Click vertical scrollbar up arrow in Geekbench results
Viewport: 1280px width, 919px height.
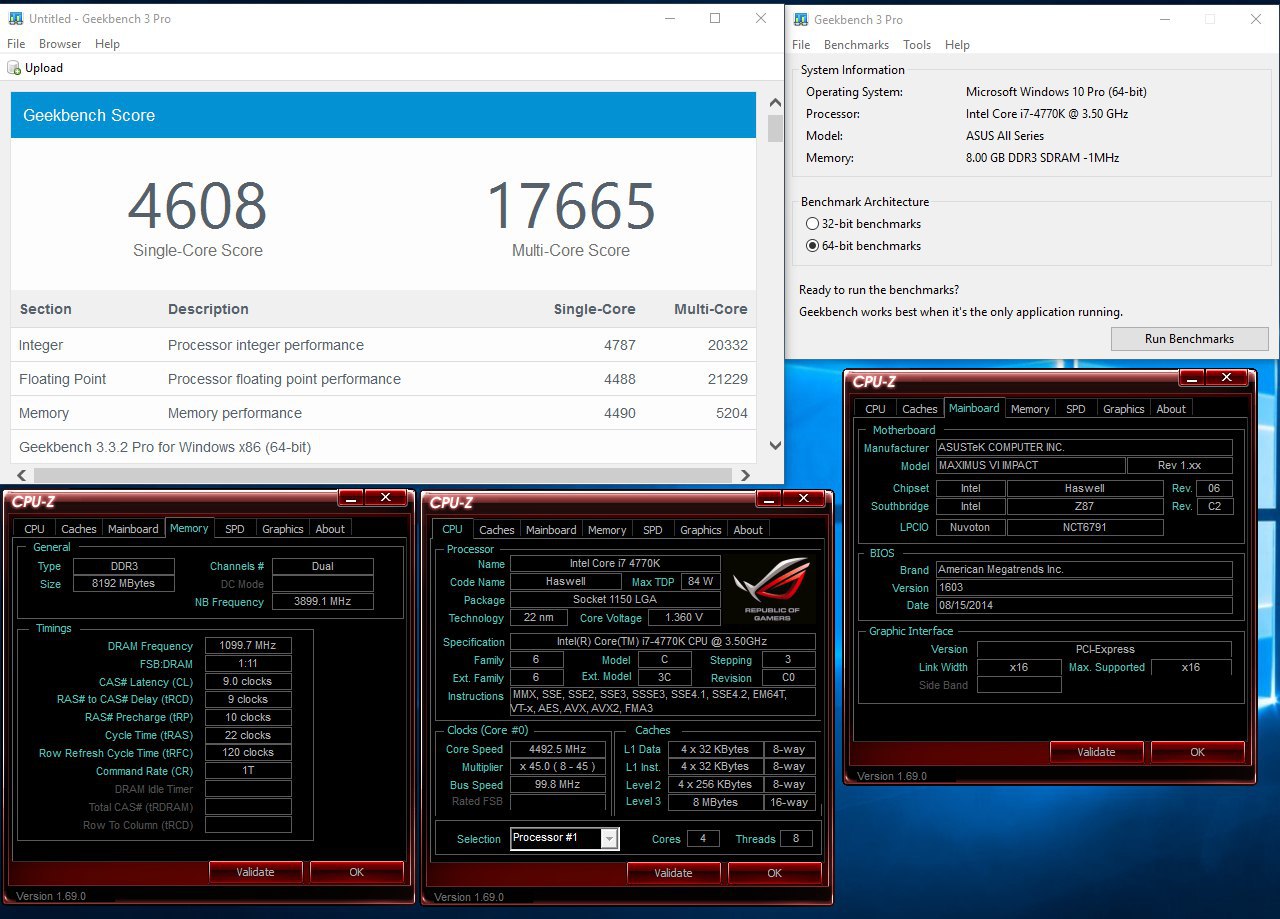click(x=775, y=102)
